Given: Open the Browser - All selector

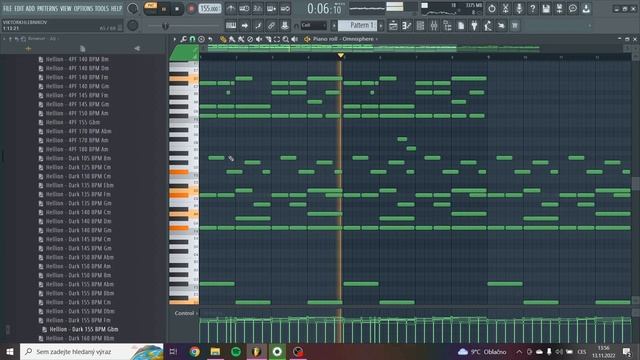Looking at the screenshot, I should [42, 39].
